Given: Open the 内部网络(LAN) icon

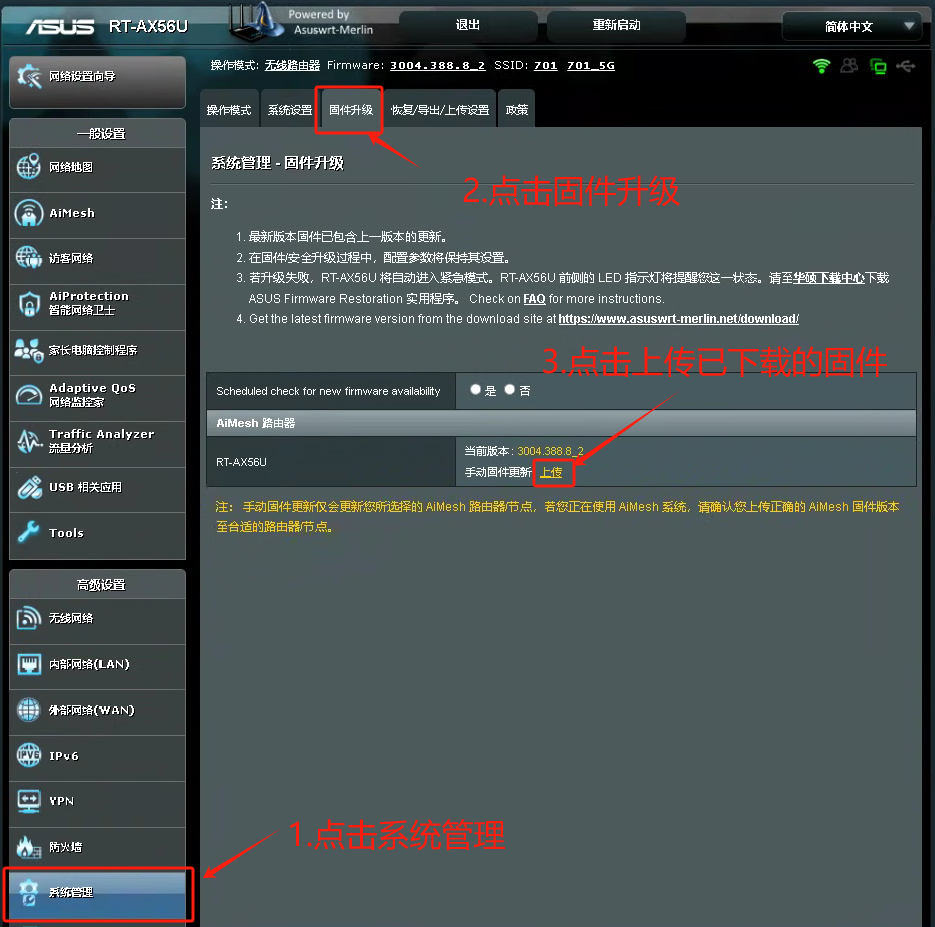Looking at the screenshot, I should [x=29, y=664].
